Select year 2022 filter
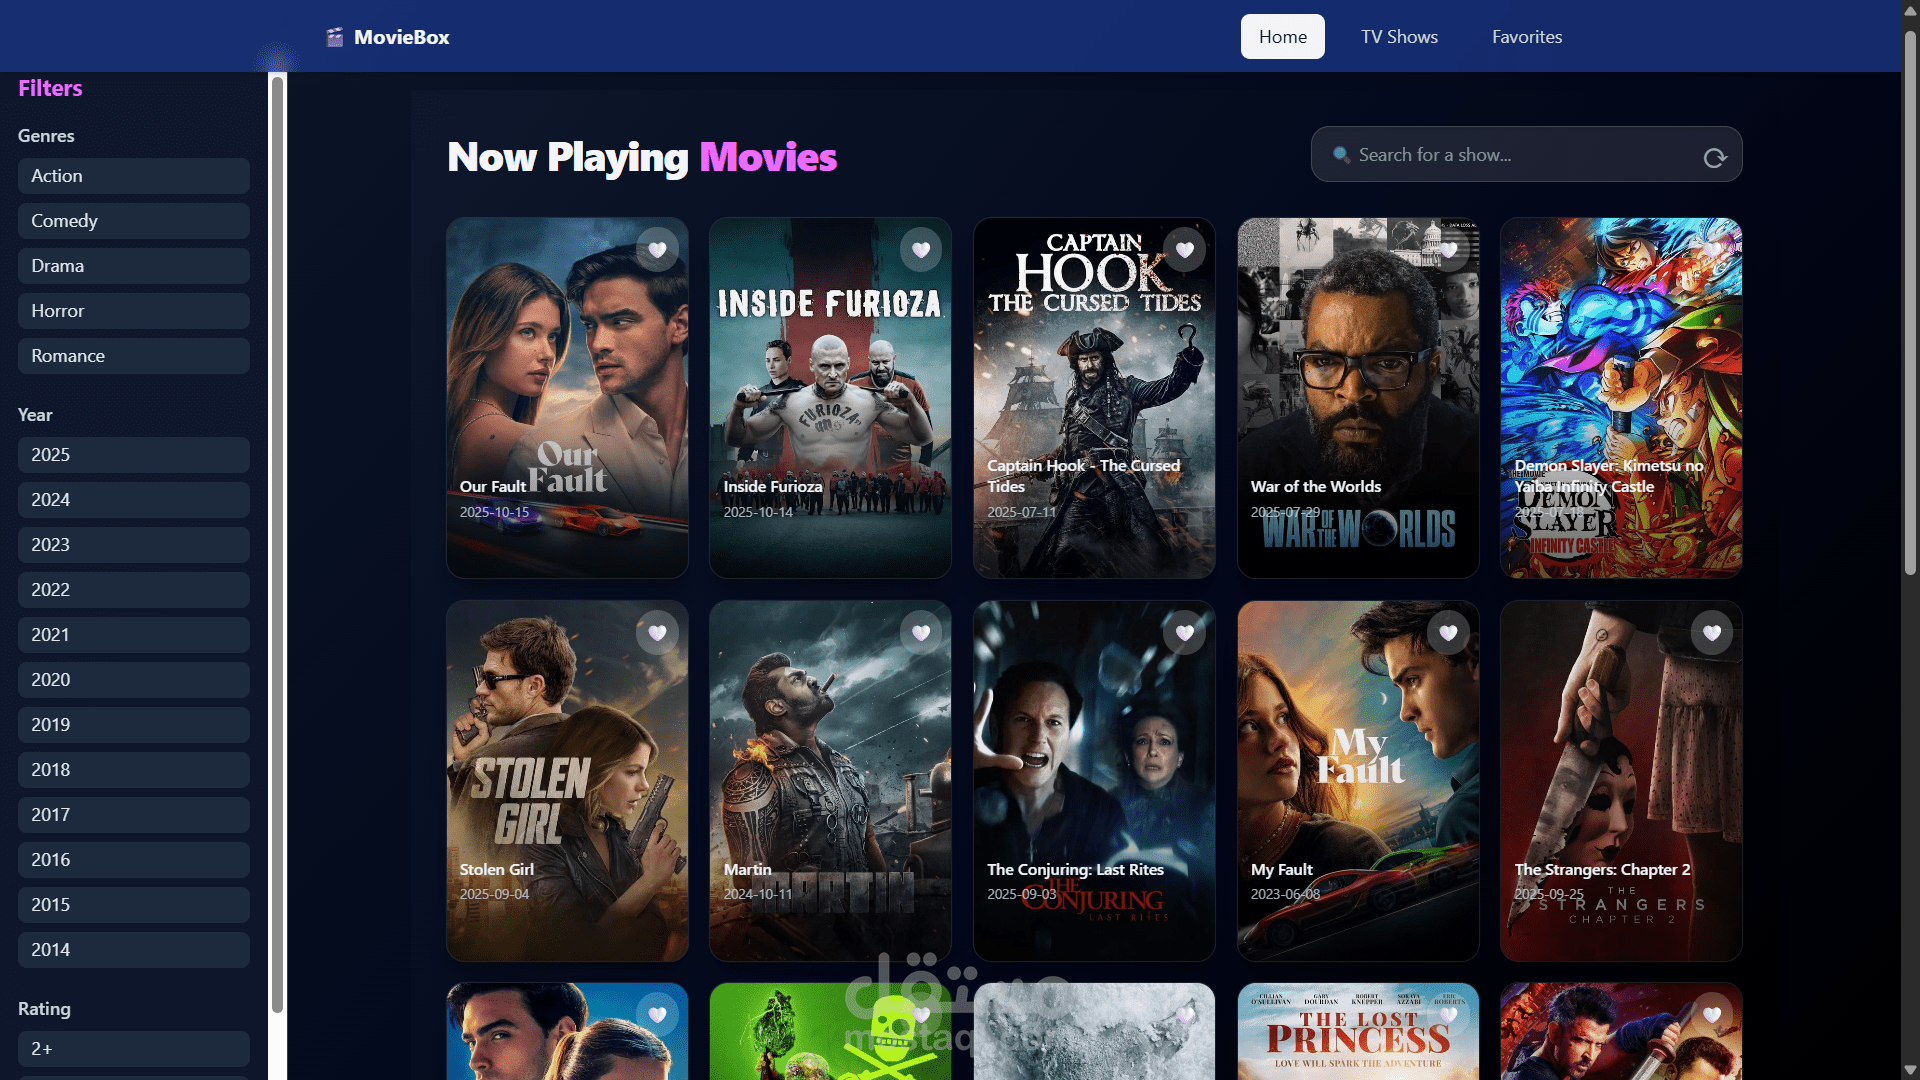Screen dimensions: 1920x1080 (134, 590)
